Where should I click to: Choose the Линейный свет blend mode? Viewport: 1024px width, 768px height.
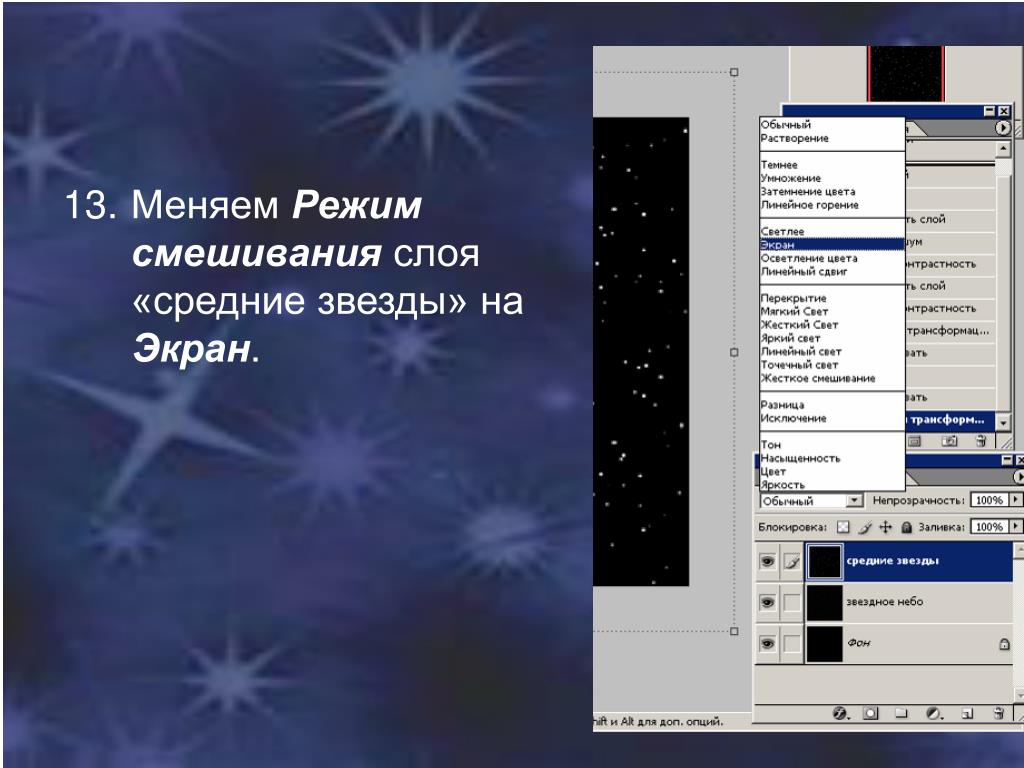click(831, 351)
